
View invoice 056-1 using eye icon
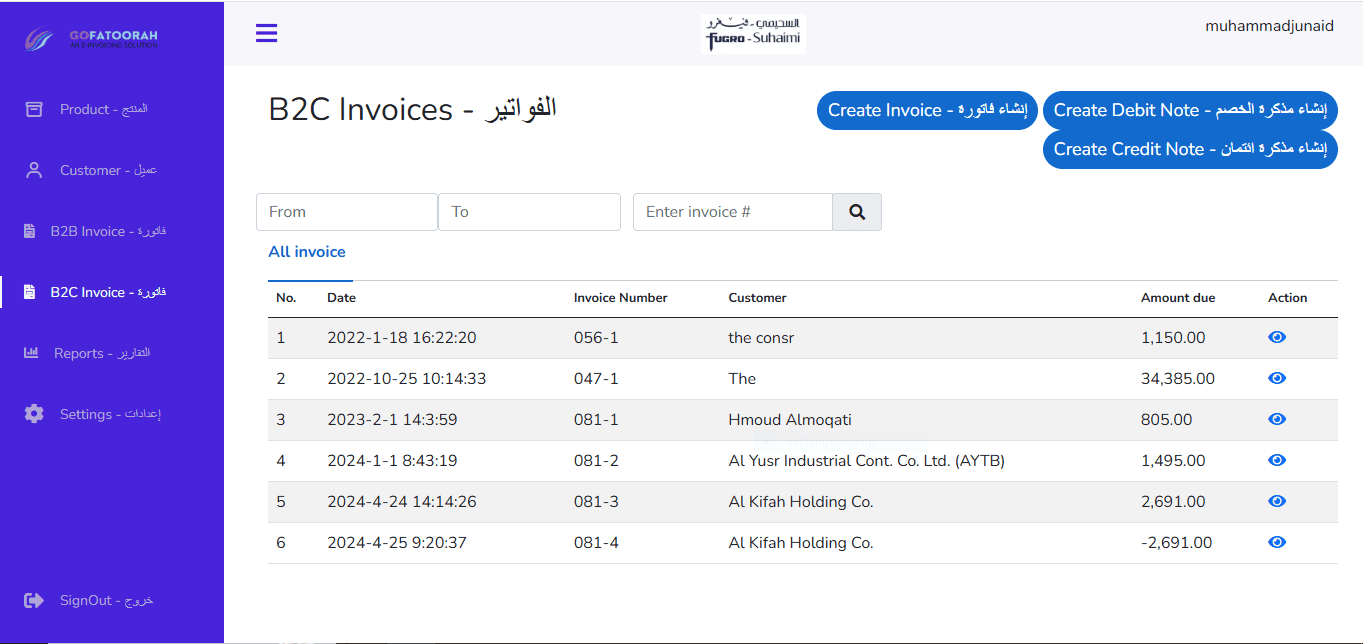(1276, 338)
